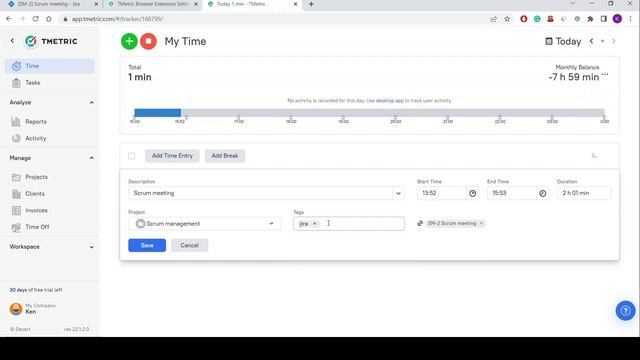Click 30 days of free trial left

pos(36,290)
